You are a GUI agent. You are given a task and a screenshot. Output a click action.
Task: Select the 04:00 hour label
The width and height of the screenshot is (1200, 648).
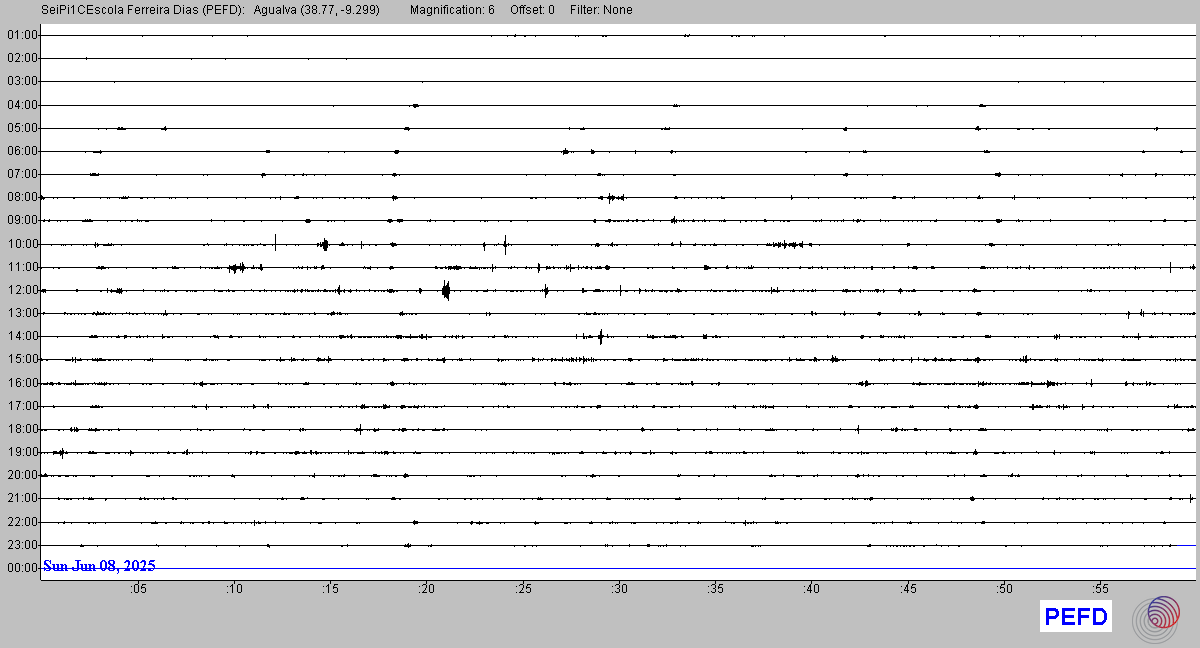[x=22, y=104]
